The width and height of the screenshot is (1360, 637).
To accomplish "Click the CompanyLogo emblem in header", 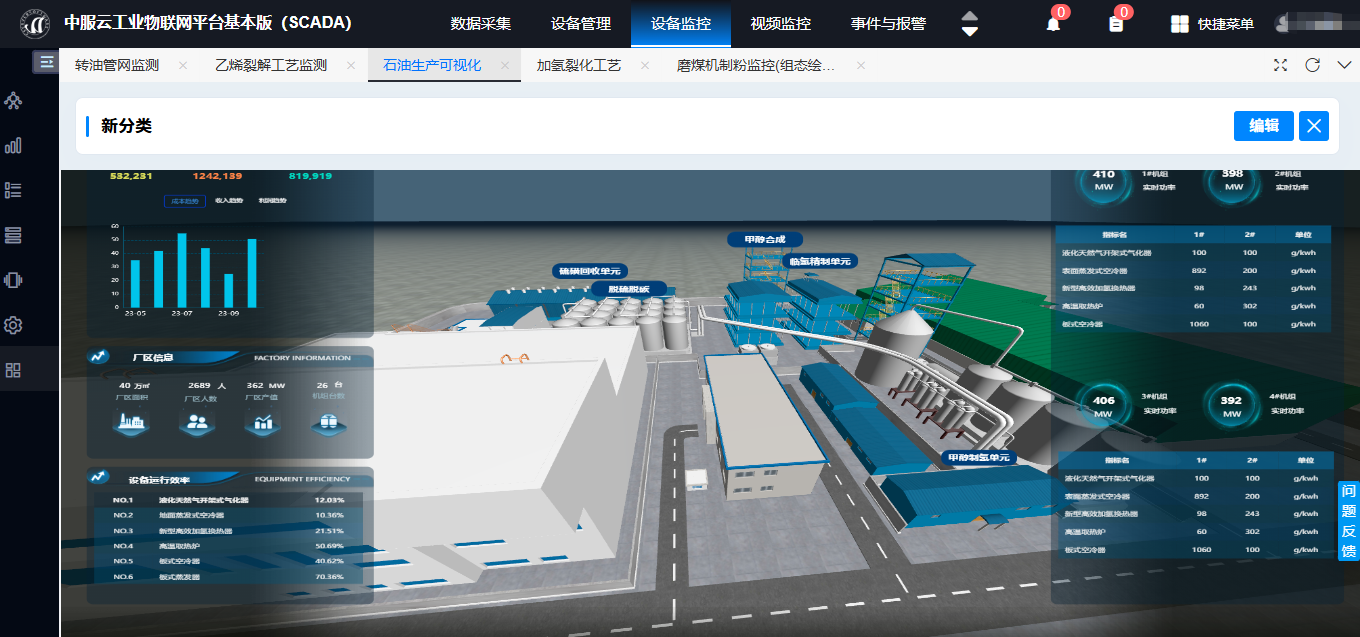I will point(36,24).
